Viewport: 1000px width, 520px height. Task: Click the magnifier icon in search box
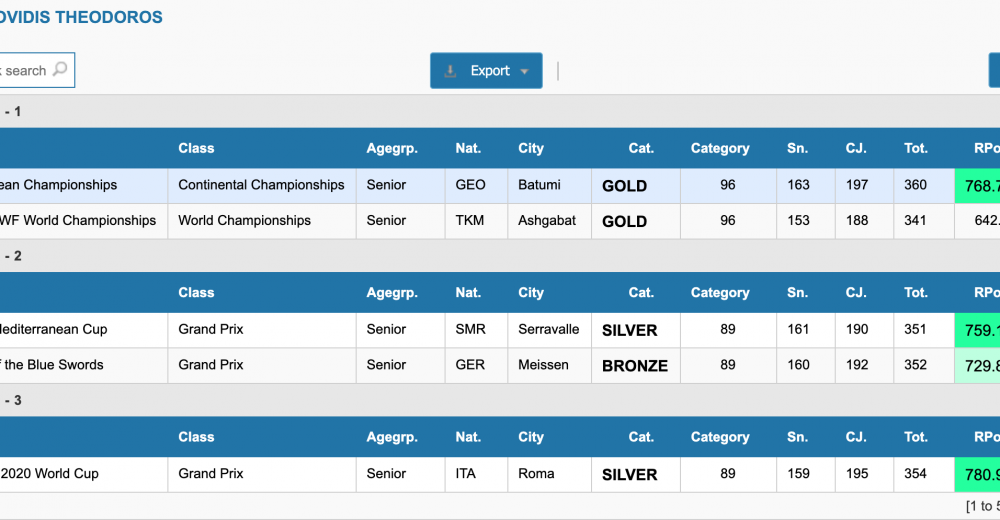pos(60,70)
